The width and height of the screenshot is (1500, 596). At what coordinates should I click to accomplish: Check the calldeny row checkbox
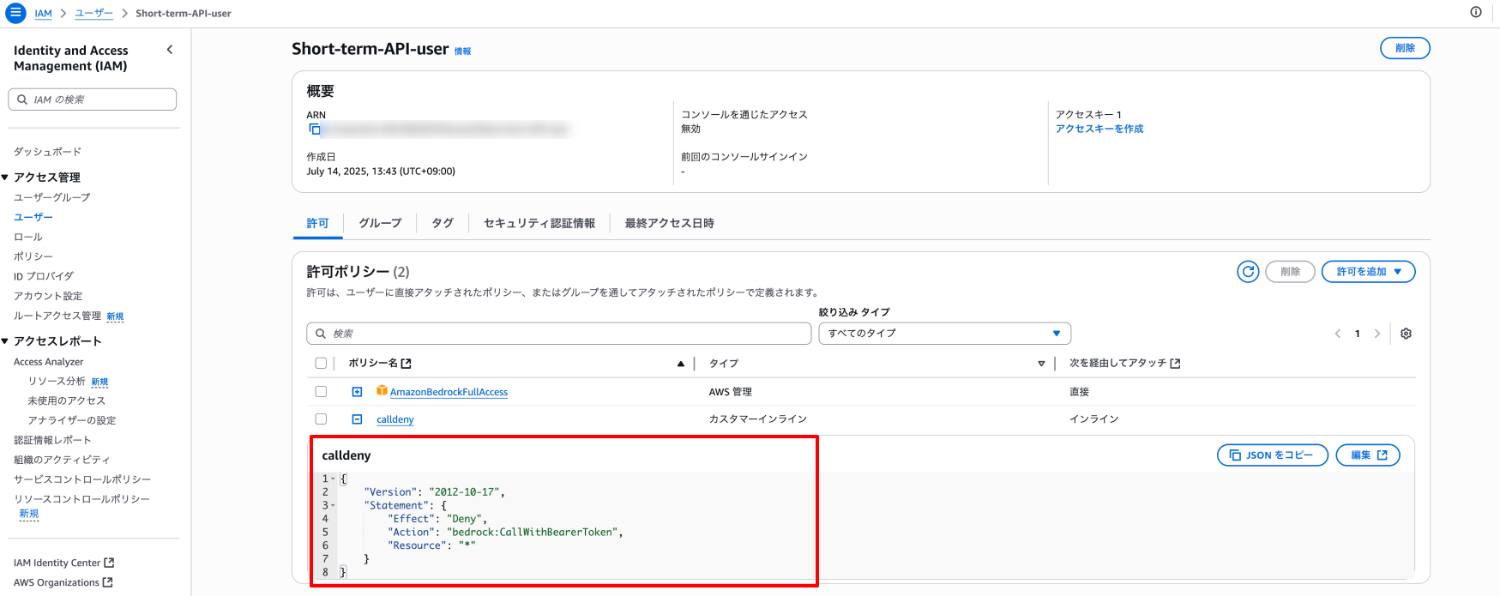point(321,419)
